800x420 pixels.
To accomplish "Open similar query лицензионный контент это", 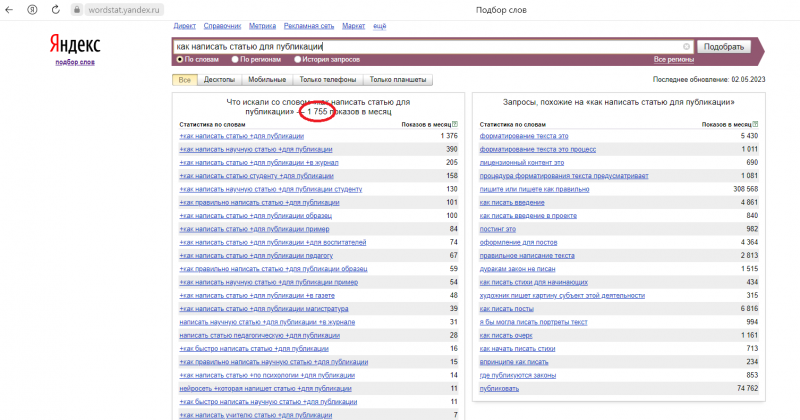I will (x=521, y=163).
